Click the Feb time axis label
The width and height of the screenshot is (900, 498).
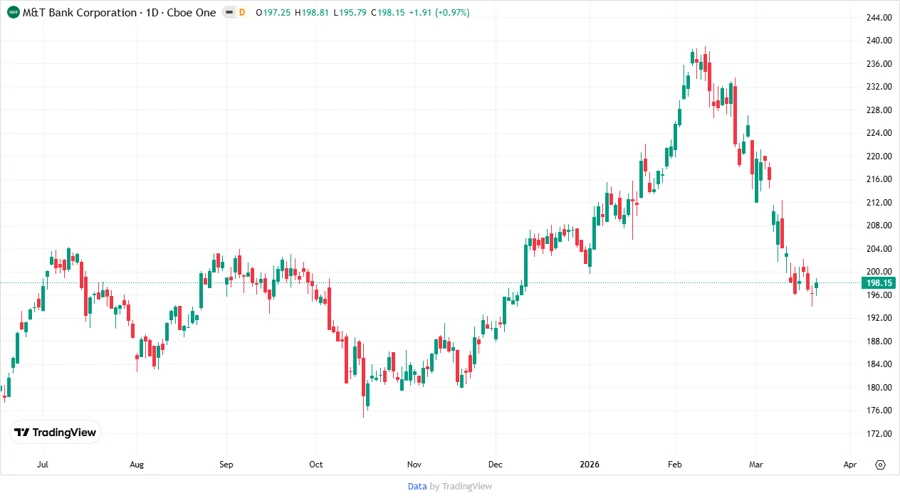coord(674,464)
